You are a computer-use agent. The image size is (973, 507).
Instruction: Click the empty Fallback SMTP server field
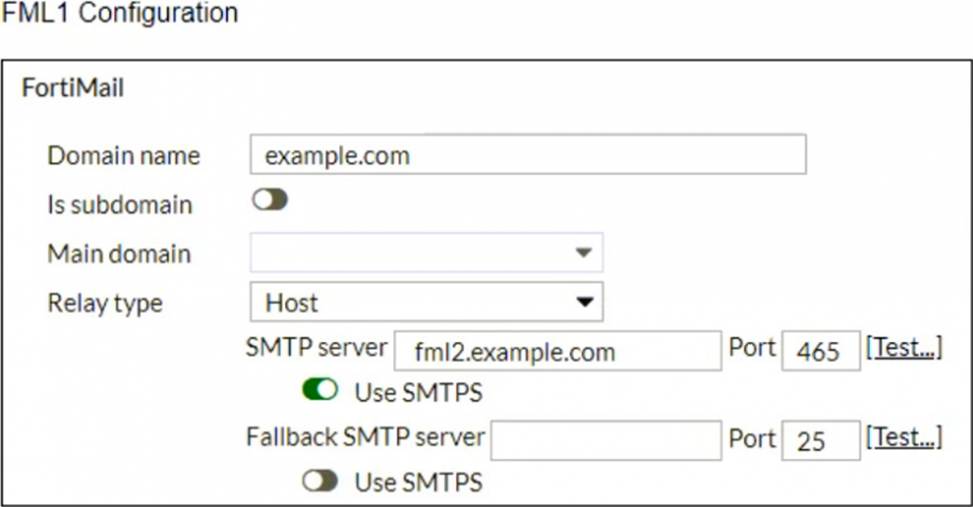(606, 441)
